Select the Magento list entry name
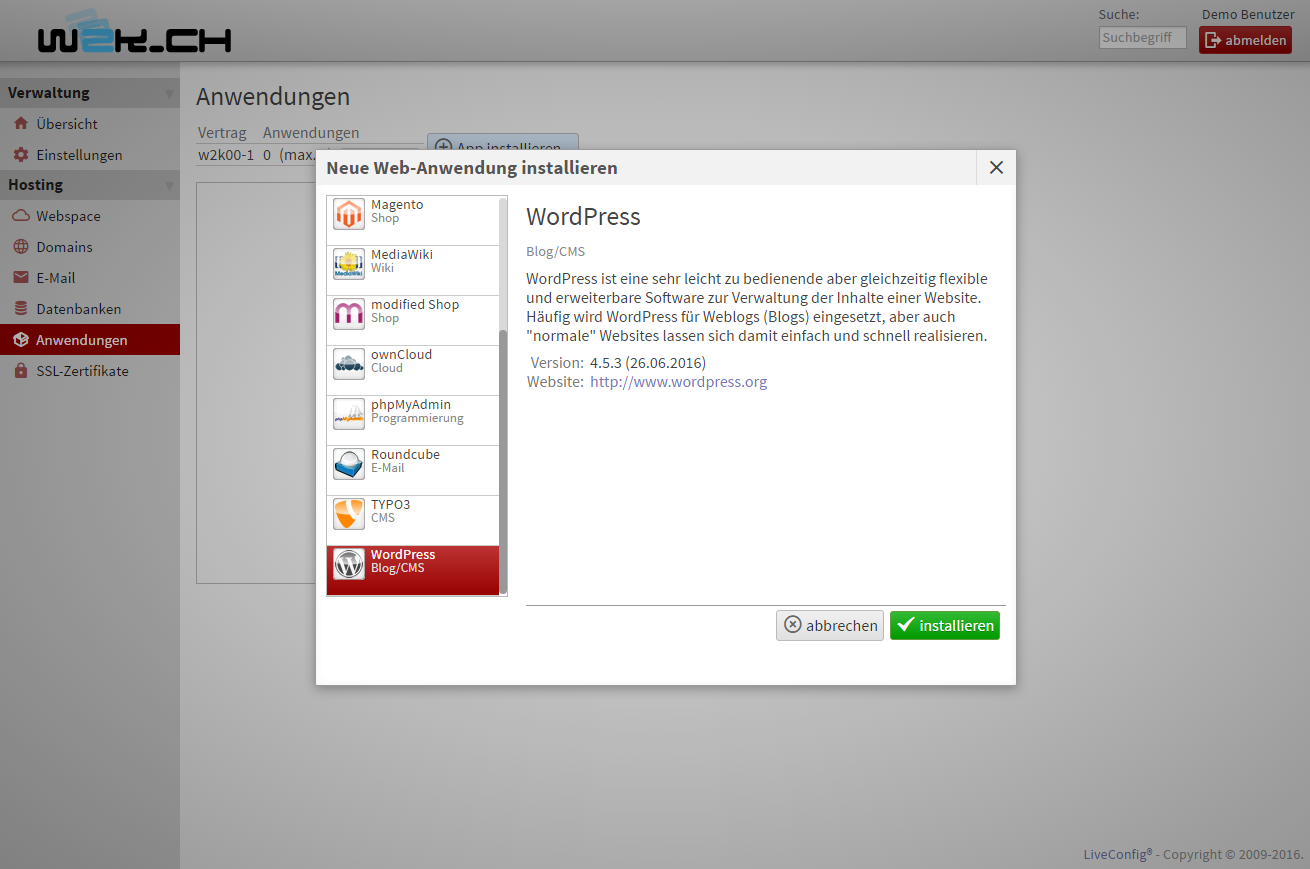1310x869 pixels. (x=397, y=204)
